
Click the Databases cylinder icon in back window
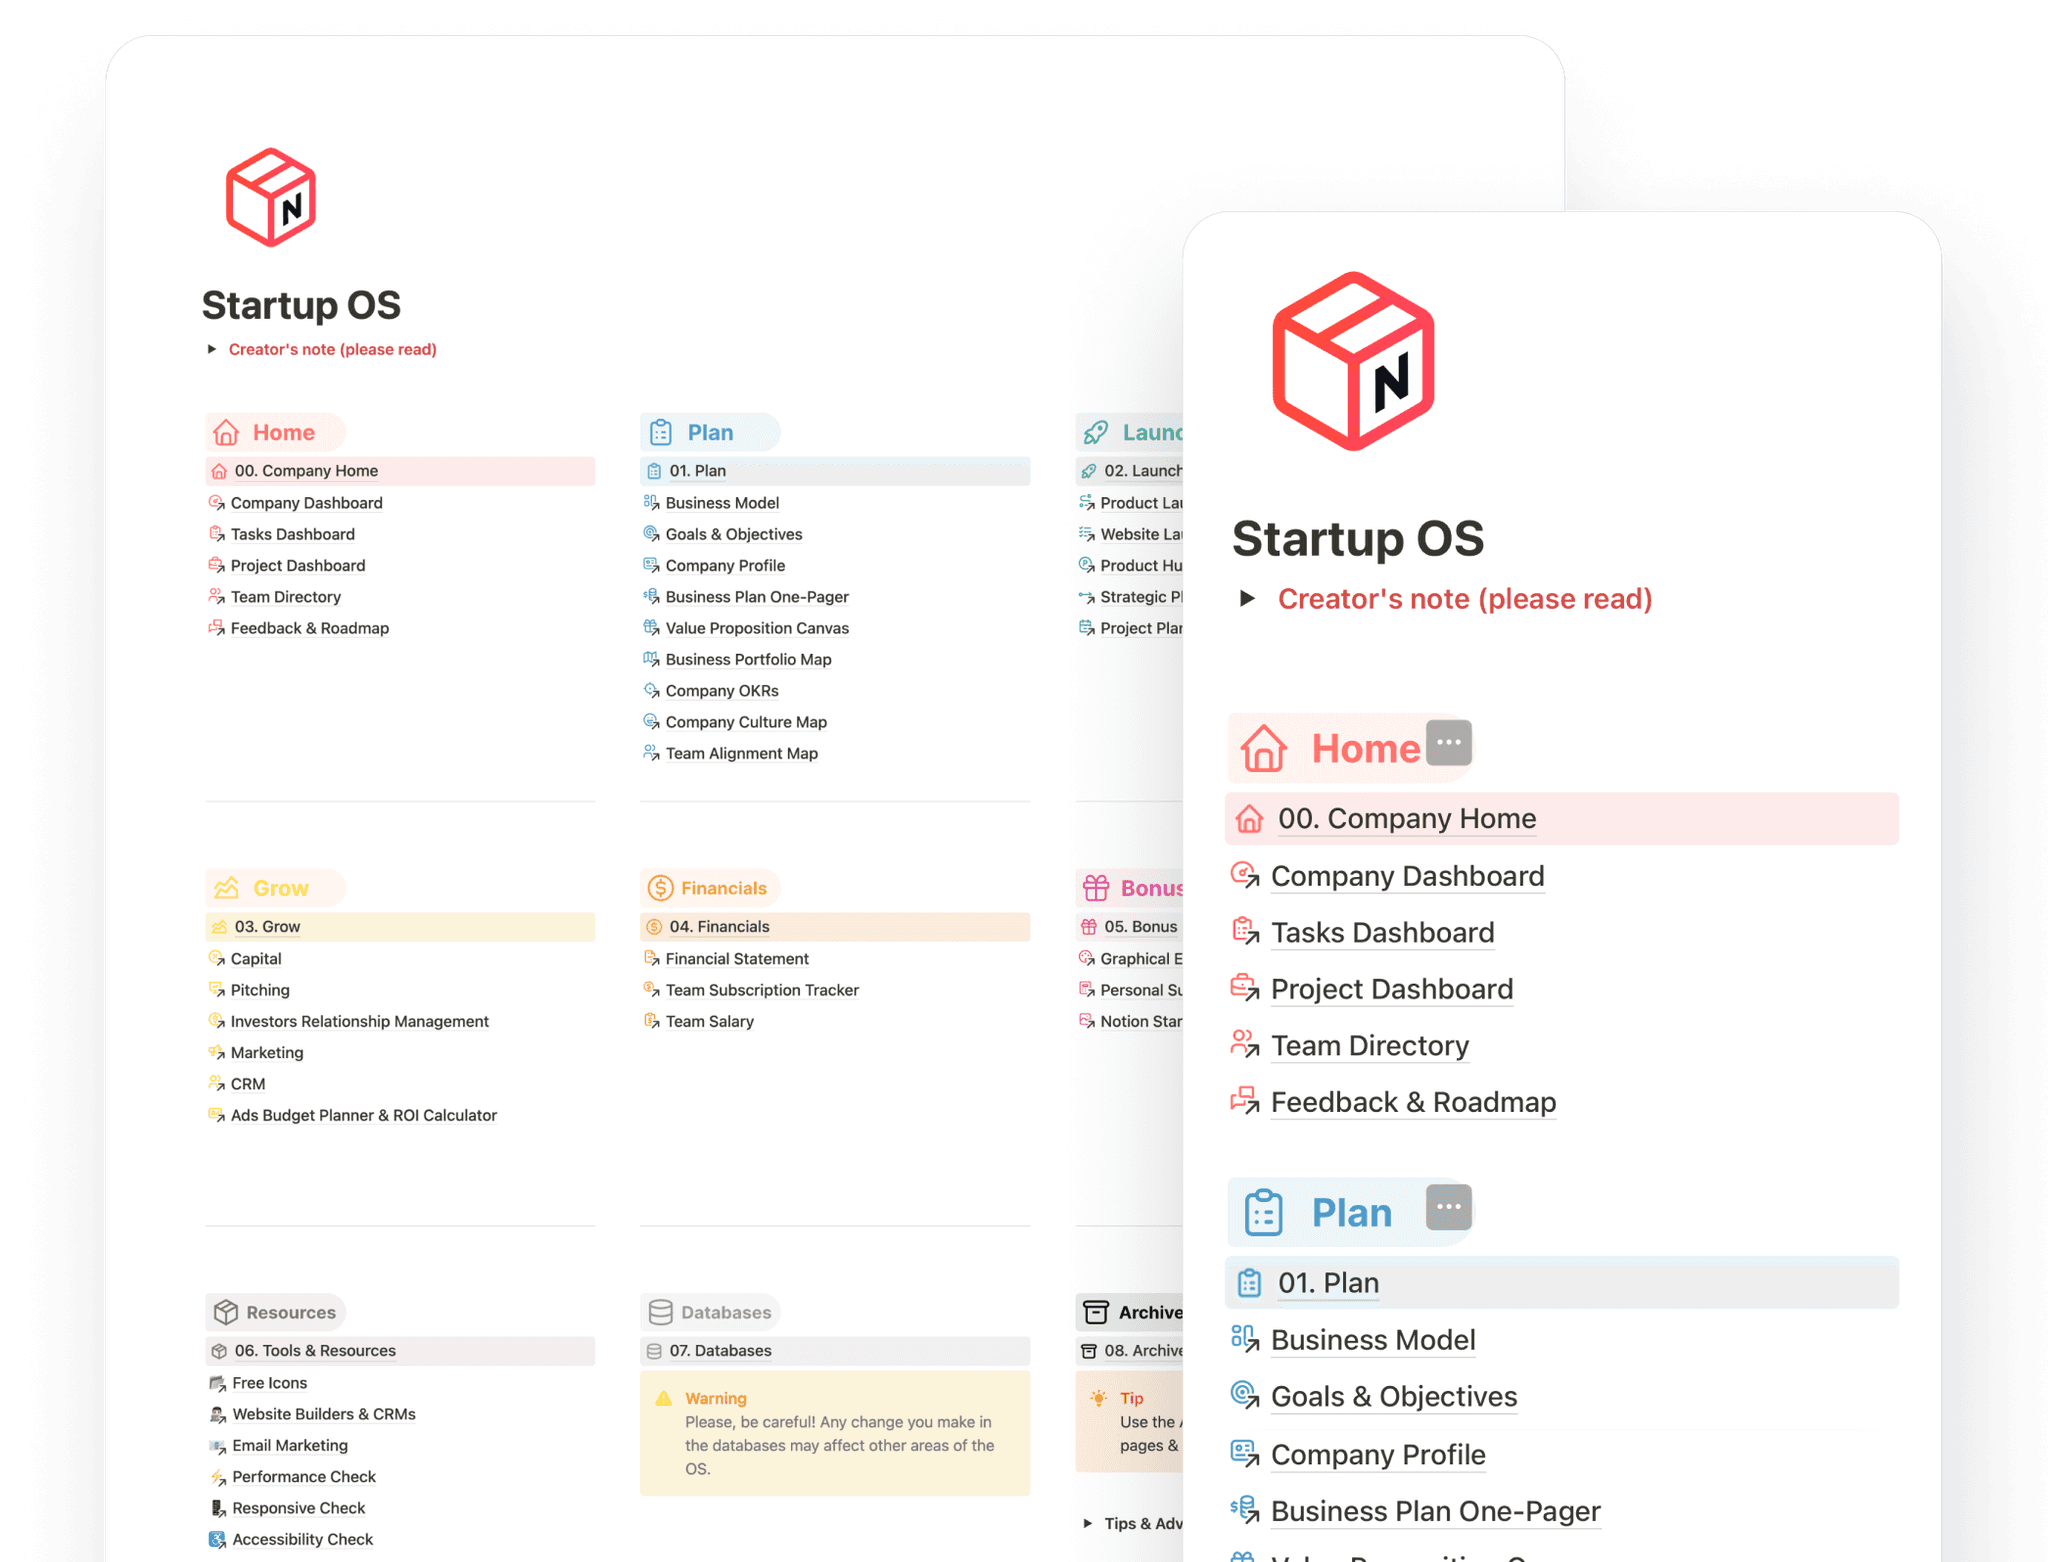click(660, 1312)
